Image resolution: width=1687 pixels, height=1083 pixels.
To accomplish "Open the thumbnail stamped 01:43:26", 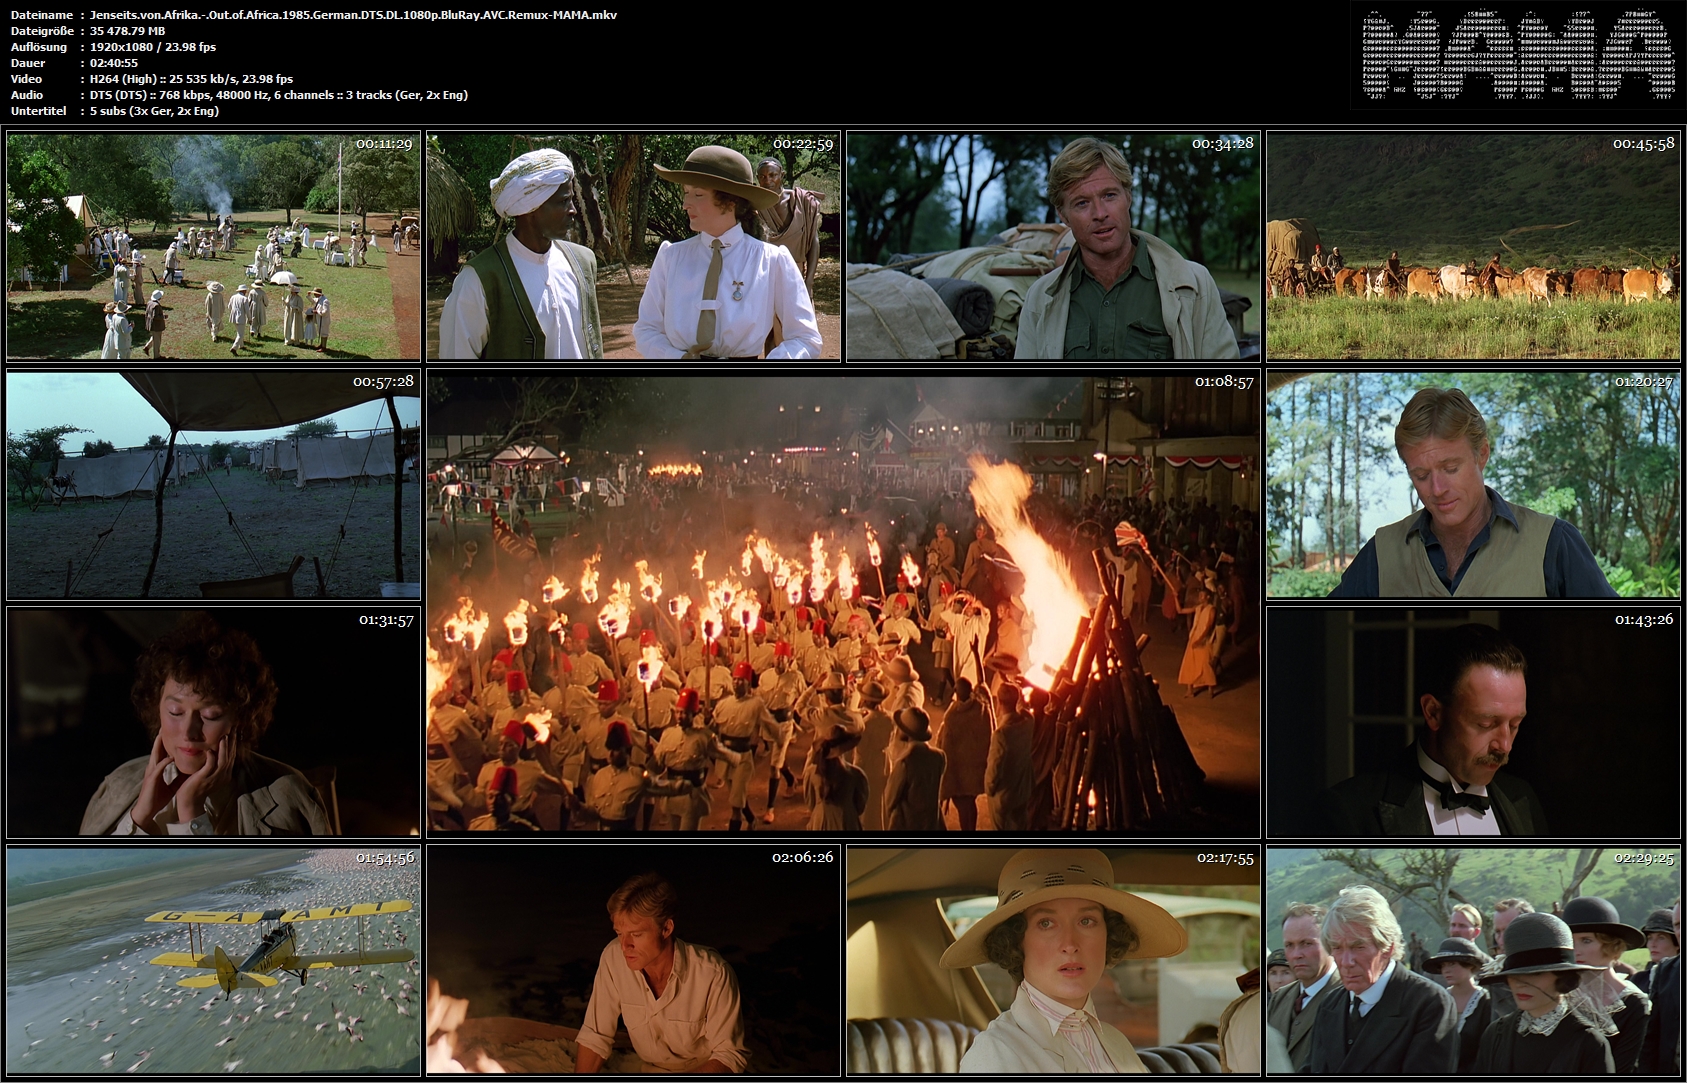I will click(1473, 722).
